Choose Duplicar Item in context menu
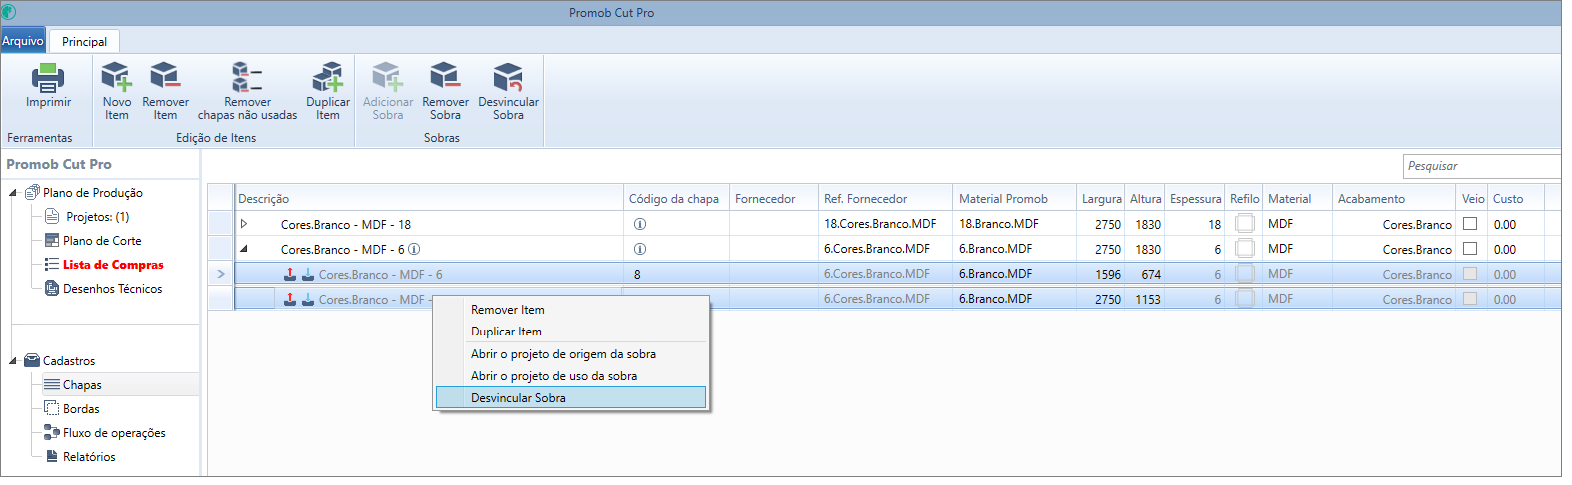The width and height of the screenshot is (1572, 485). [572, 331]
